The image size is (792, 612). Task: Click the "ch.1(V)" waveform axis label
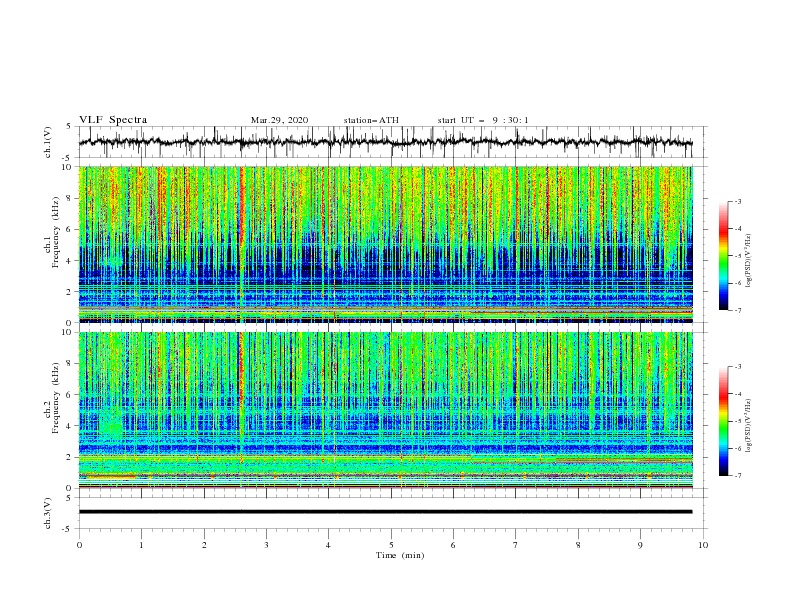tap(48, 142)
